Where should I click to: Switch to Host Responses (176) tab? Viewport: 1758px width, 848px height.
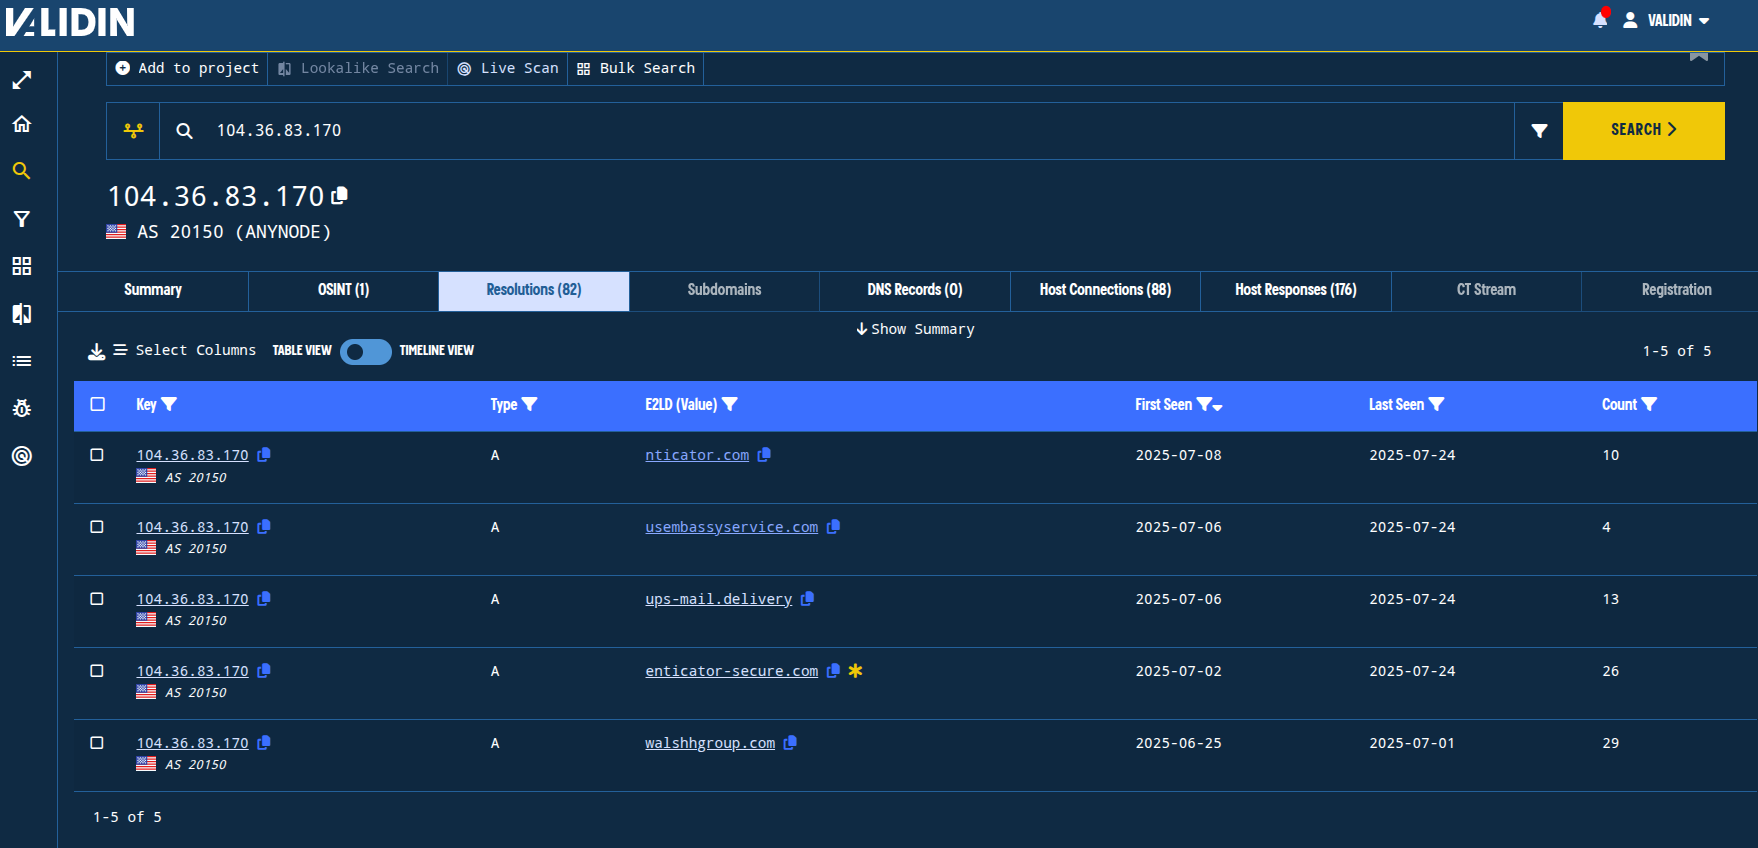pyautogui.click(x=1296, y=290)
